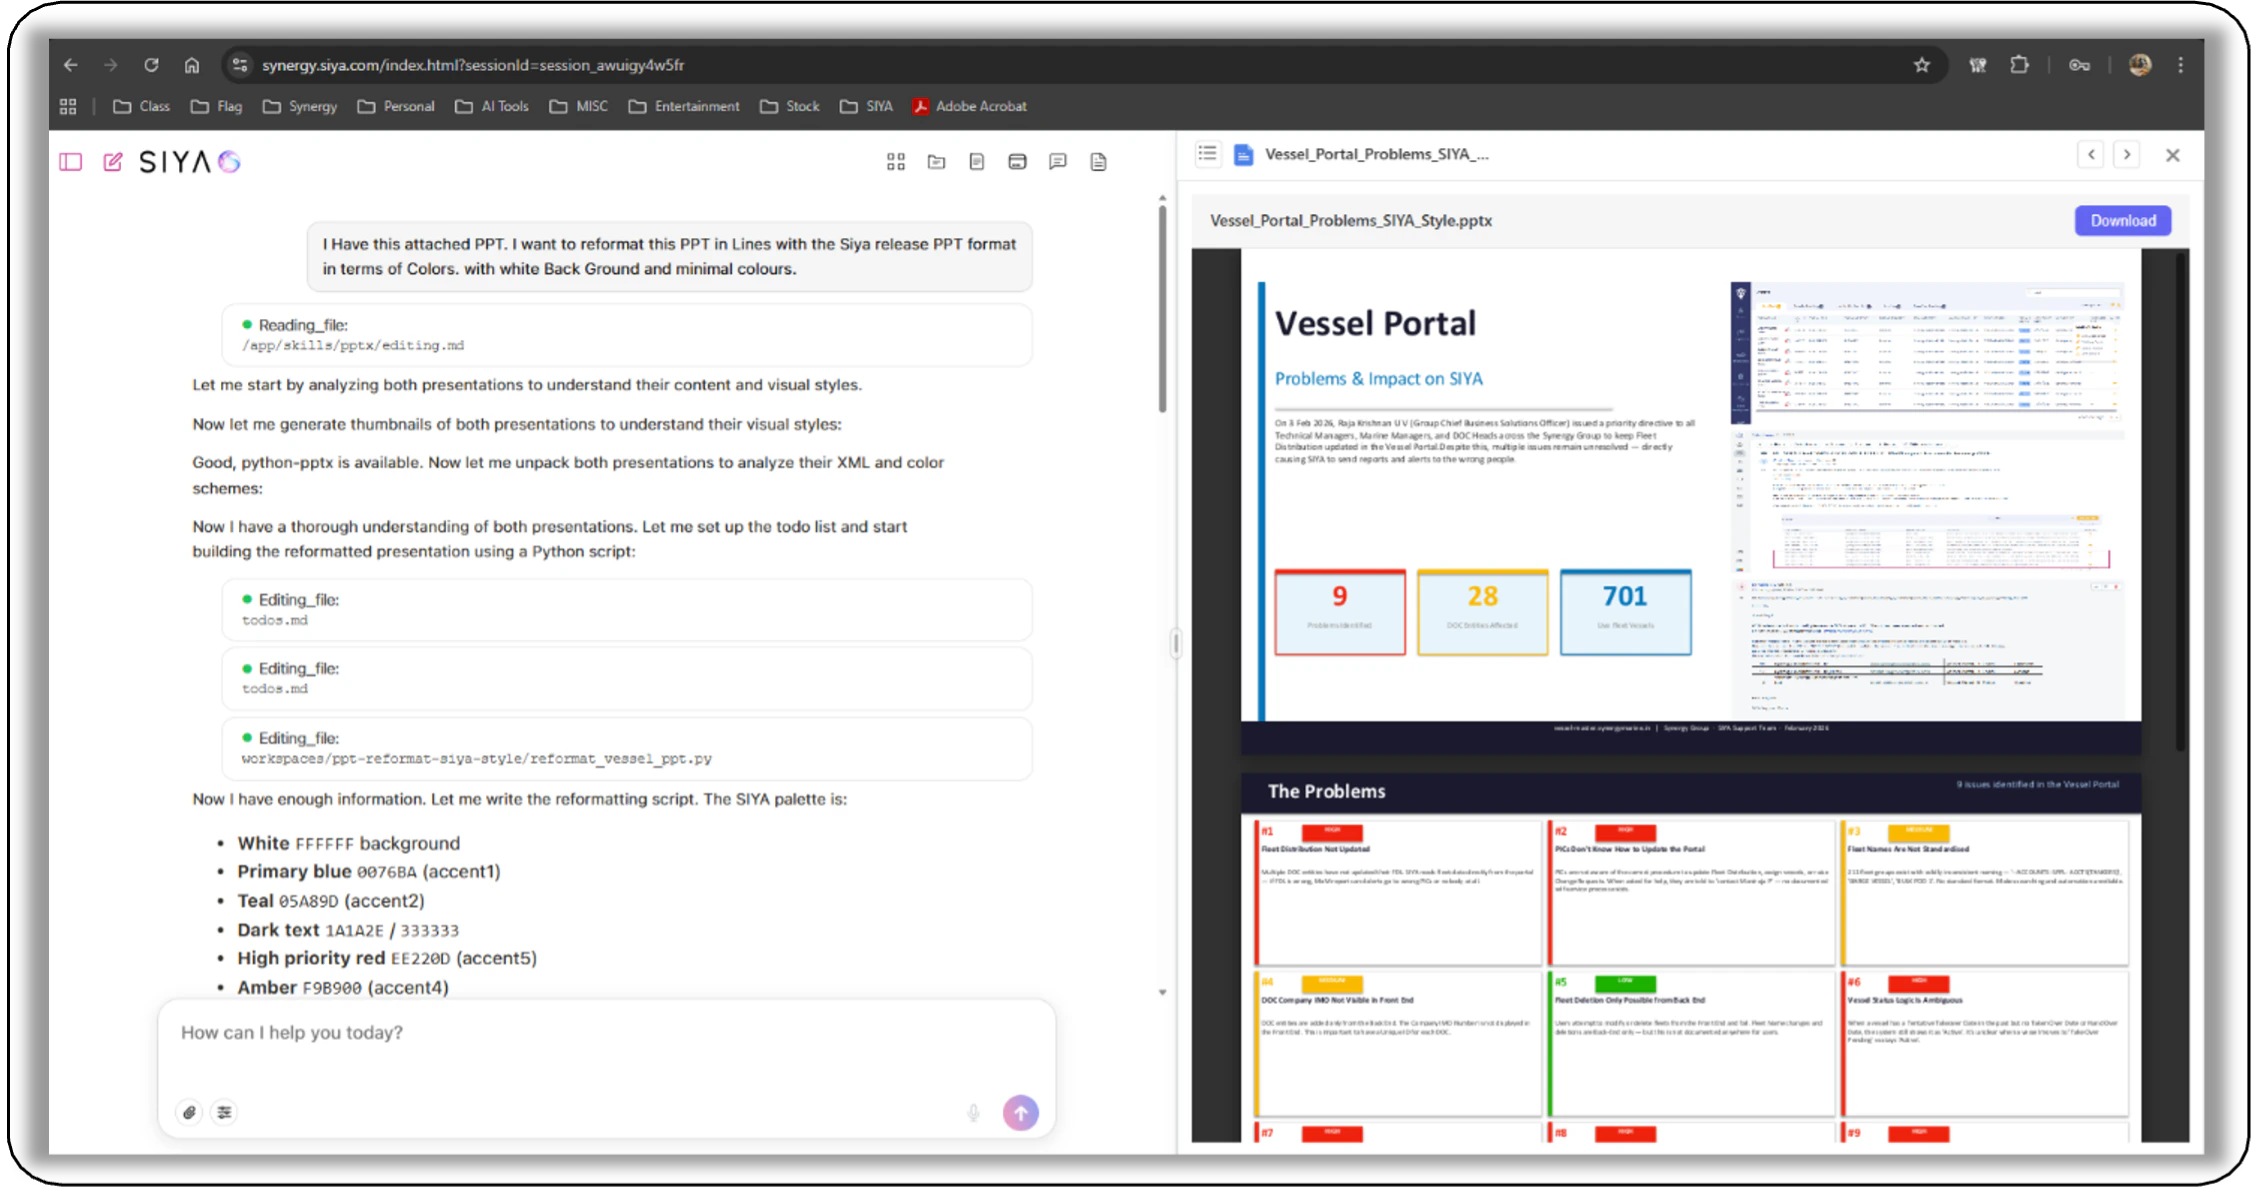Click problem card #5 with green LOW tag

pyautogui.click(x=1691, y=1044)
